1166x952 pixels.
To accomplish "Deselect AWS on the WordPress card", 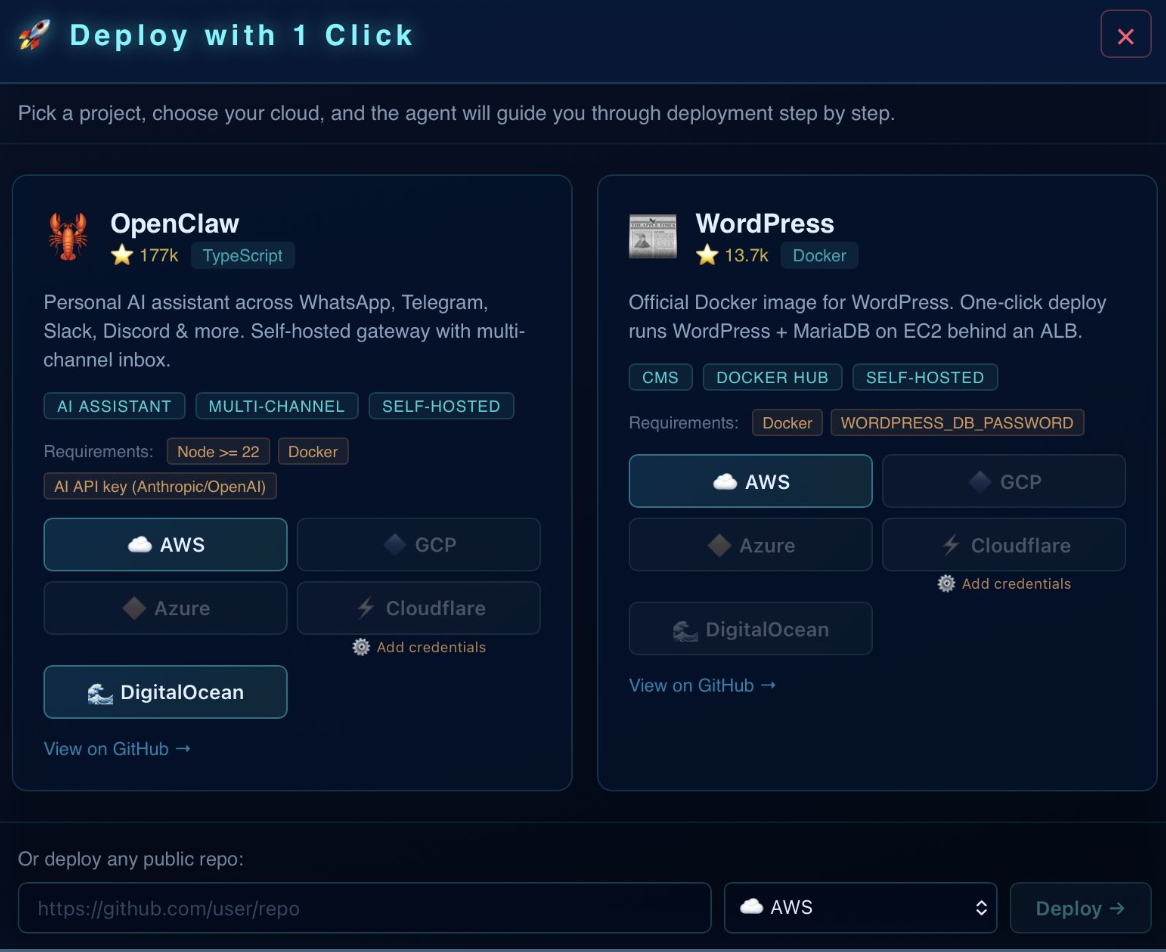I will click(x=750, y=481).
